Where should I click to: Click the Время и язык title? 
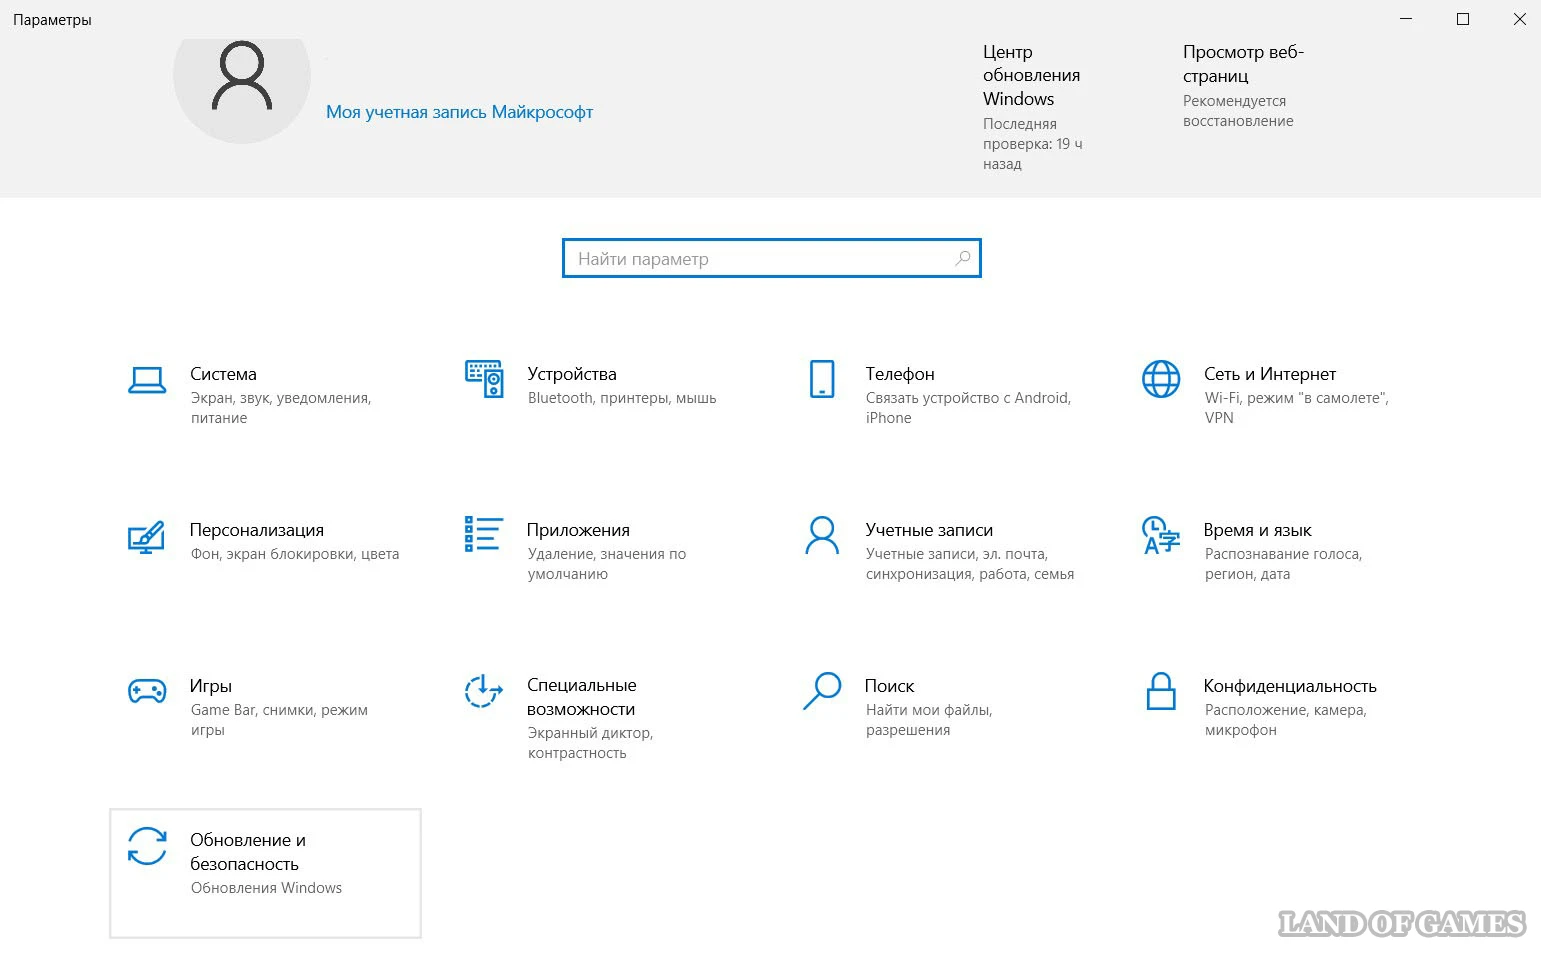click(x=1258, y=530)
